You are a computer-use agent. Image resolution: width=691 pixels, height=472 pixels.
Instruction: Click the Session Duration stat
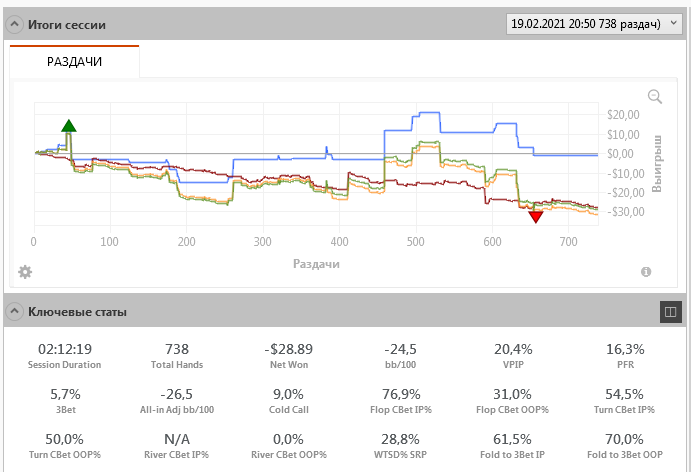pyautogui.click(x=65, y=356)
